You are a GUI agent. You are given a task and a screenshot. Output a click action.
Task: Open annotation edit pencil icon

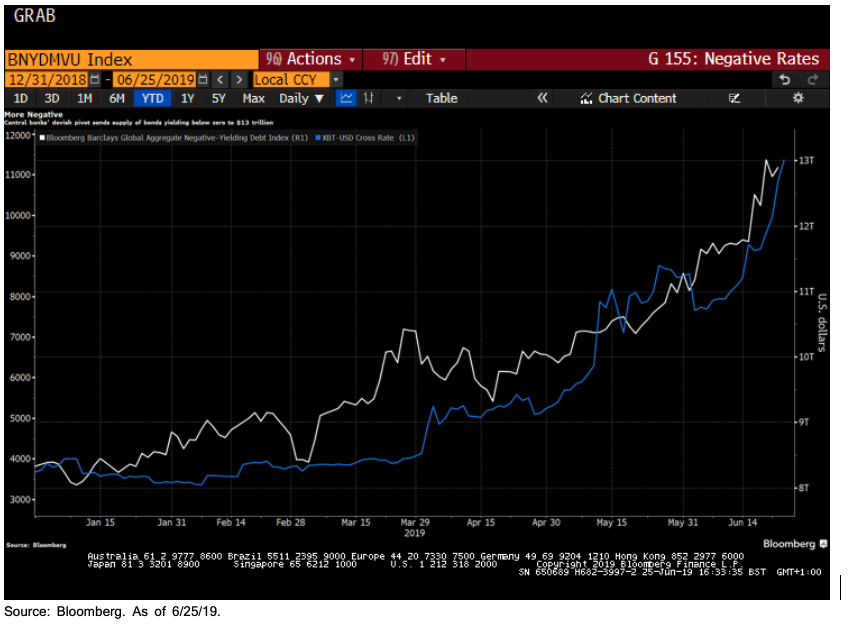point(734,98)
